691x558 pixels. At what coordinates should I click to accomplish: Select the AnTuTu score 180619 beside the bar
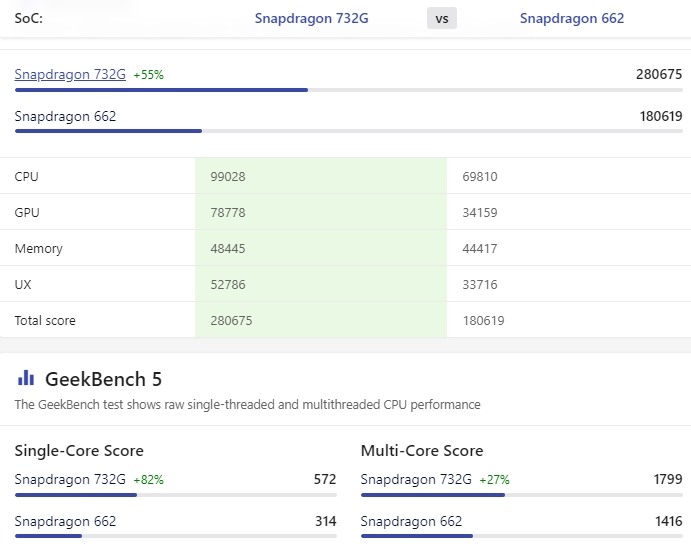coord(661,116)
